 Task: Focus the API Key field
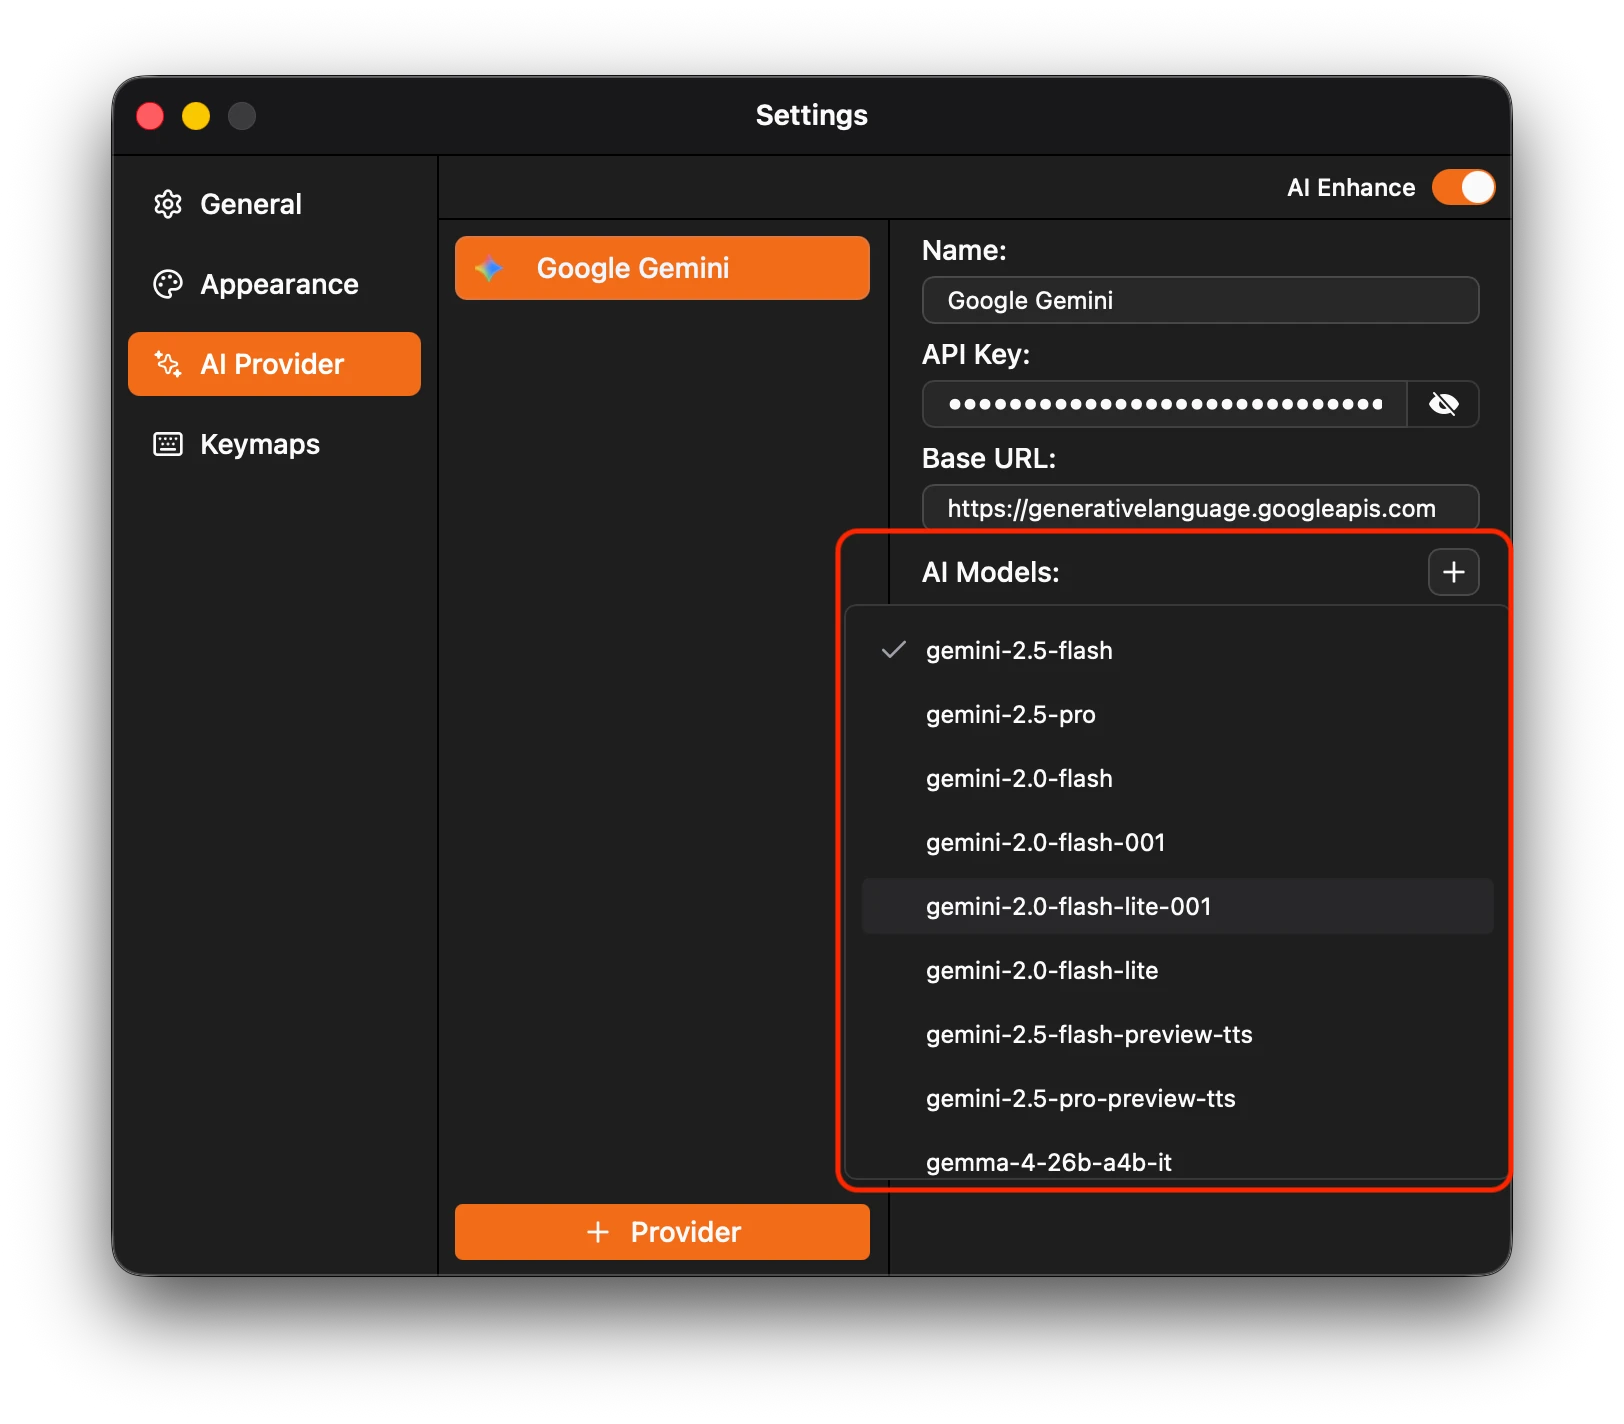click(x=1164, y=404)
